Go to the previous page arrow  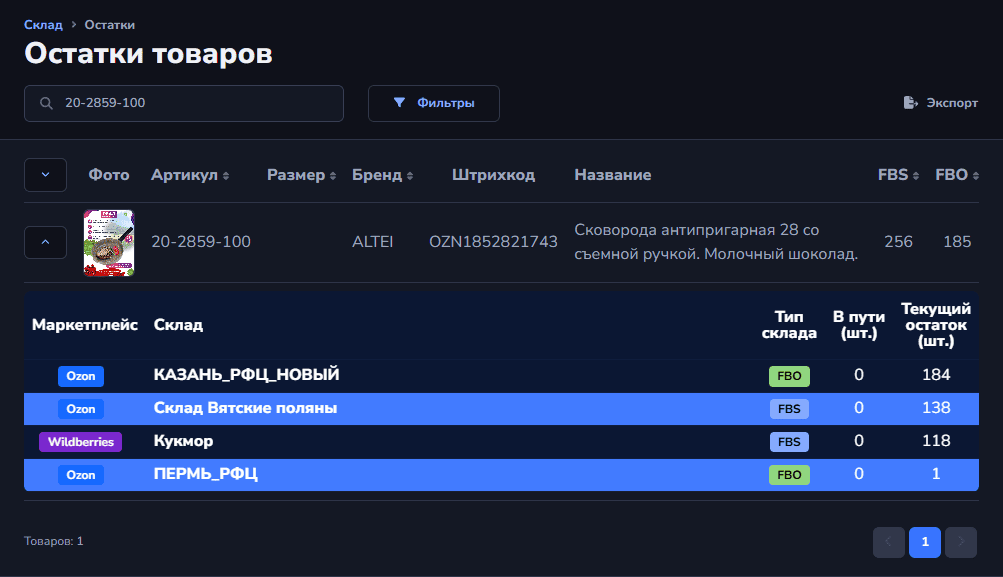(888, 542)
